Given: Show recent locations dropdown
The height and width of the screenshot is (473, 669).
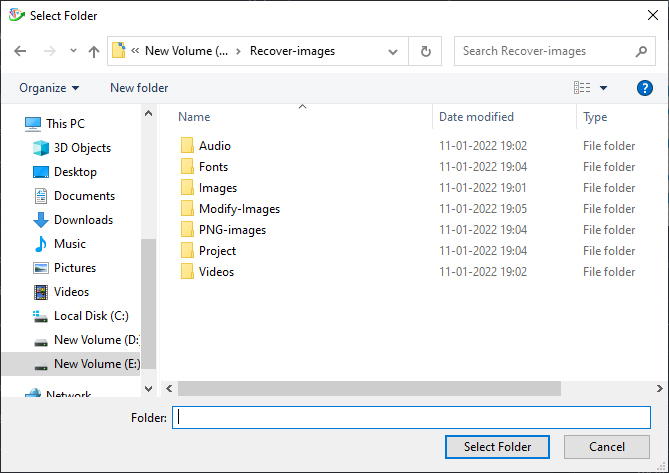Looking at the screenshot, I should pos(73,51).
